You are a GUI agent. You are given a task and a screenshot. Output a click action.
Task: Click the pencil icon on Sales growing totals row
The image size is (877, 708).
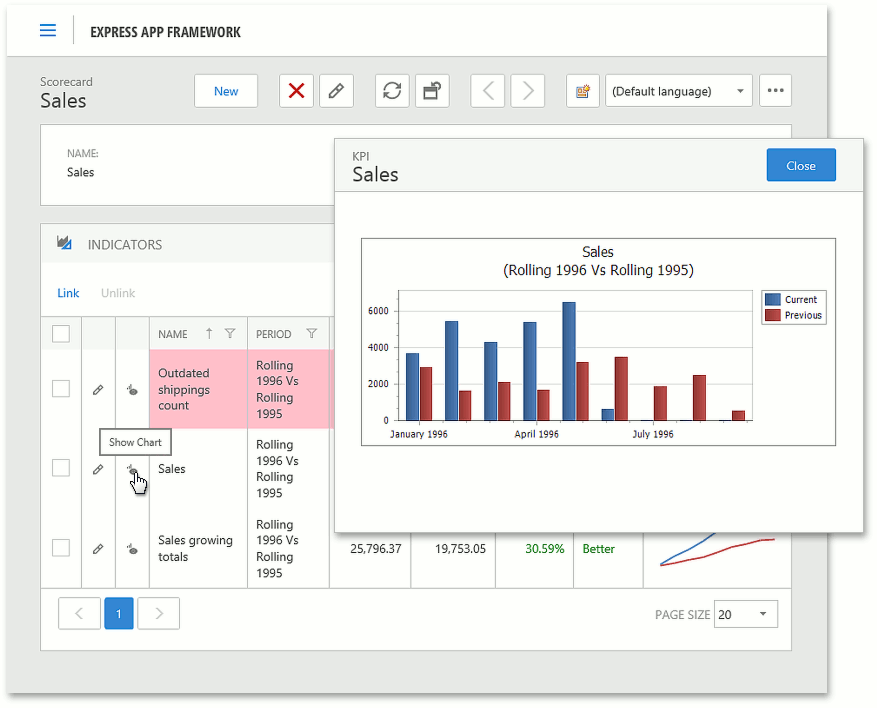tap(97, 548)
